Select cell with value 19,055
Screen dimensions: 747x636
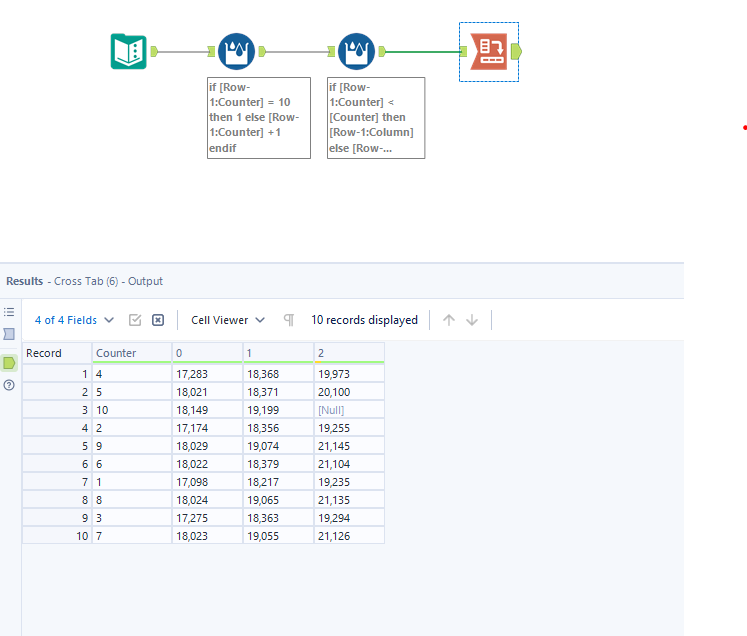point(278,536)
